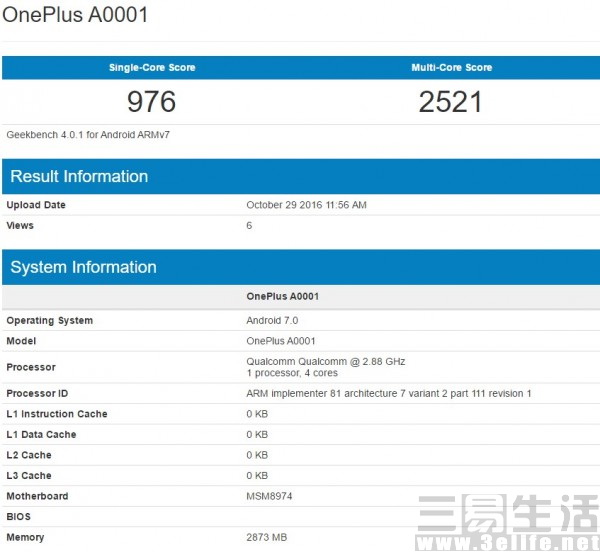Click the Processor row label
The height and width of the screenshot is (552, 600).
[x=31, y=367]
